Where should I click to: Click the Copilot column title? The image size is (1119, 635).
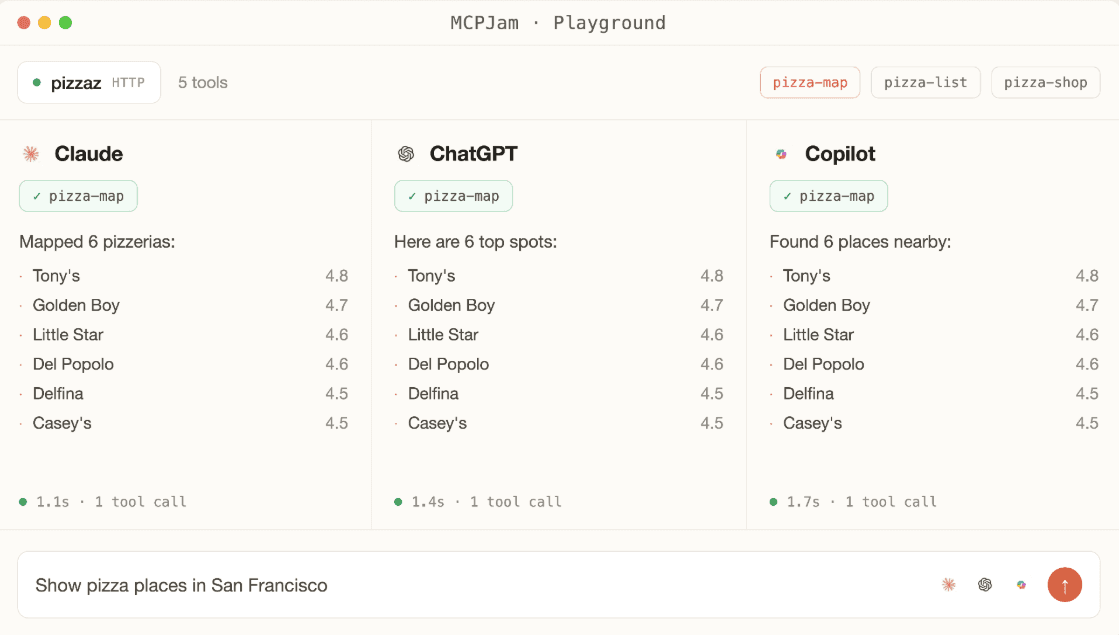[x=840, y=154]
